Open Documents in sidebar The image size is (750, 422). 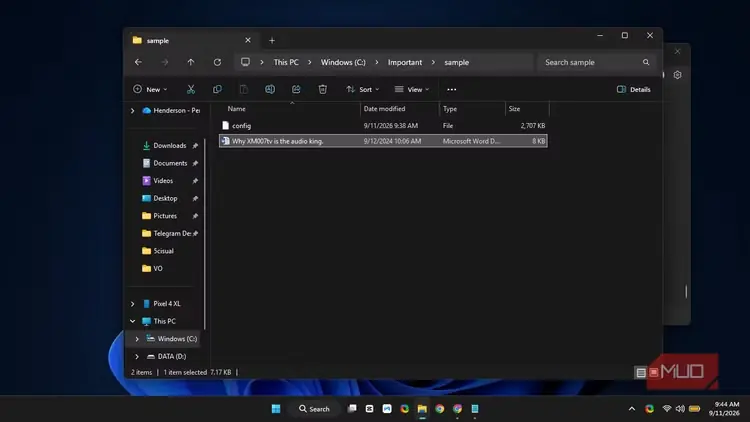(170, 163)
